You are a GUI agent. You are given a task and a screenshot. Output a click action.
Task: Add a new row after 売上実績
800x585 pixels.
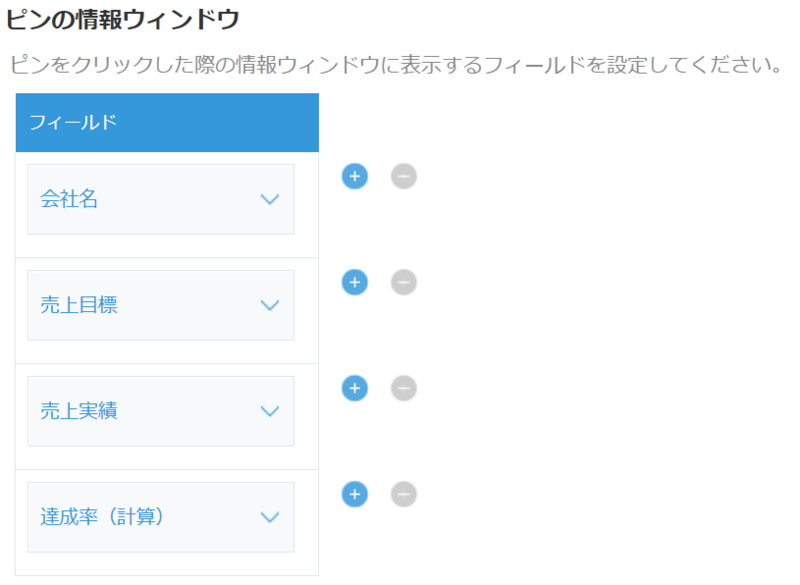355,389
